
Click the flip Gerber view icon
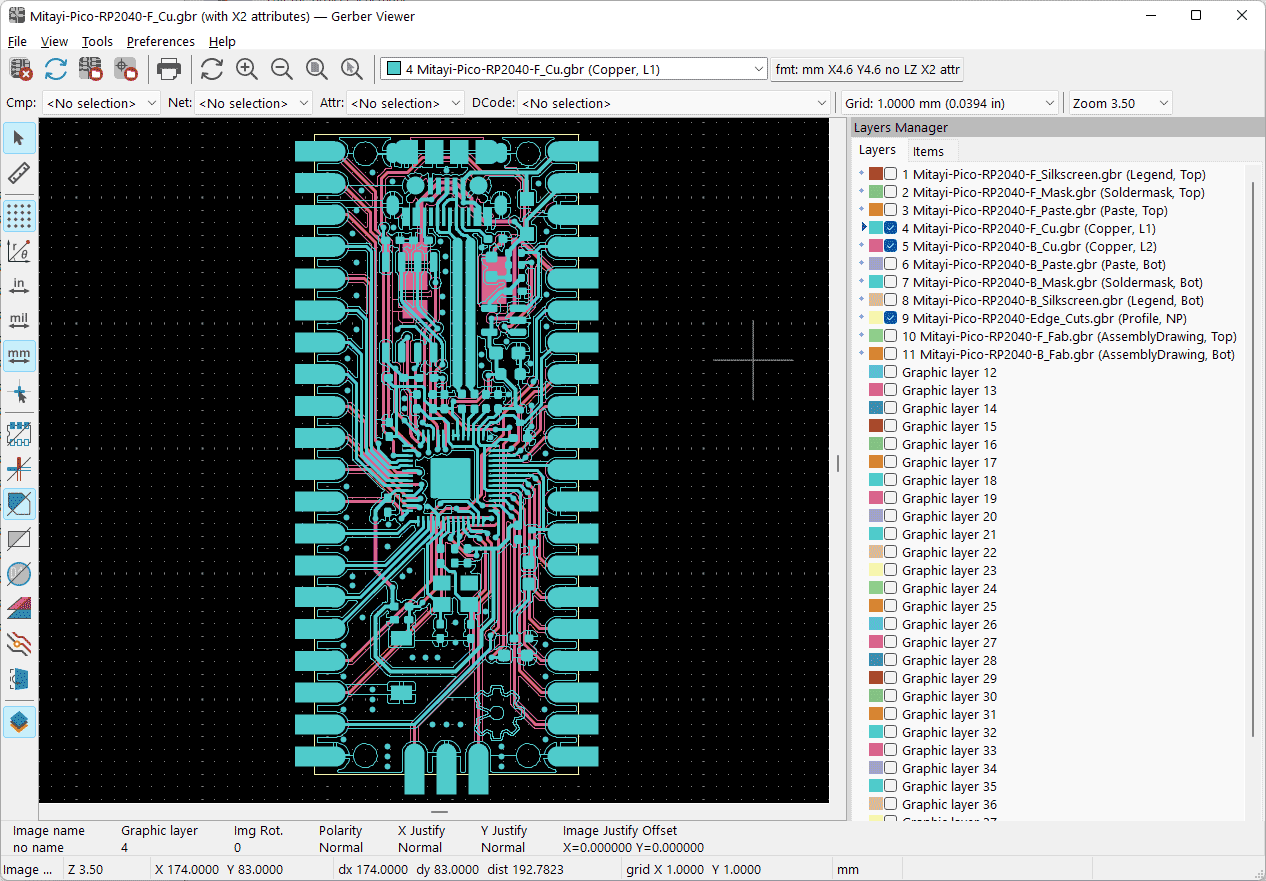[x=19, y=679]
